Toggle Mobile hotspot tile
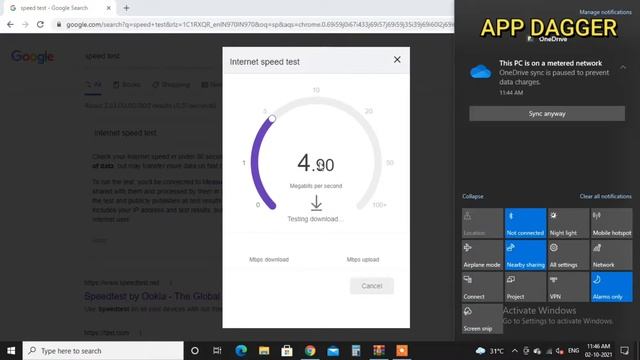Viewport: 640px width, 360px height. 612,223
